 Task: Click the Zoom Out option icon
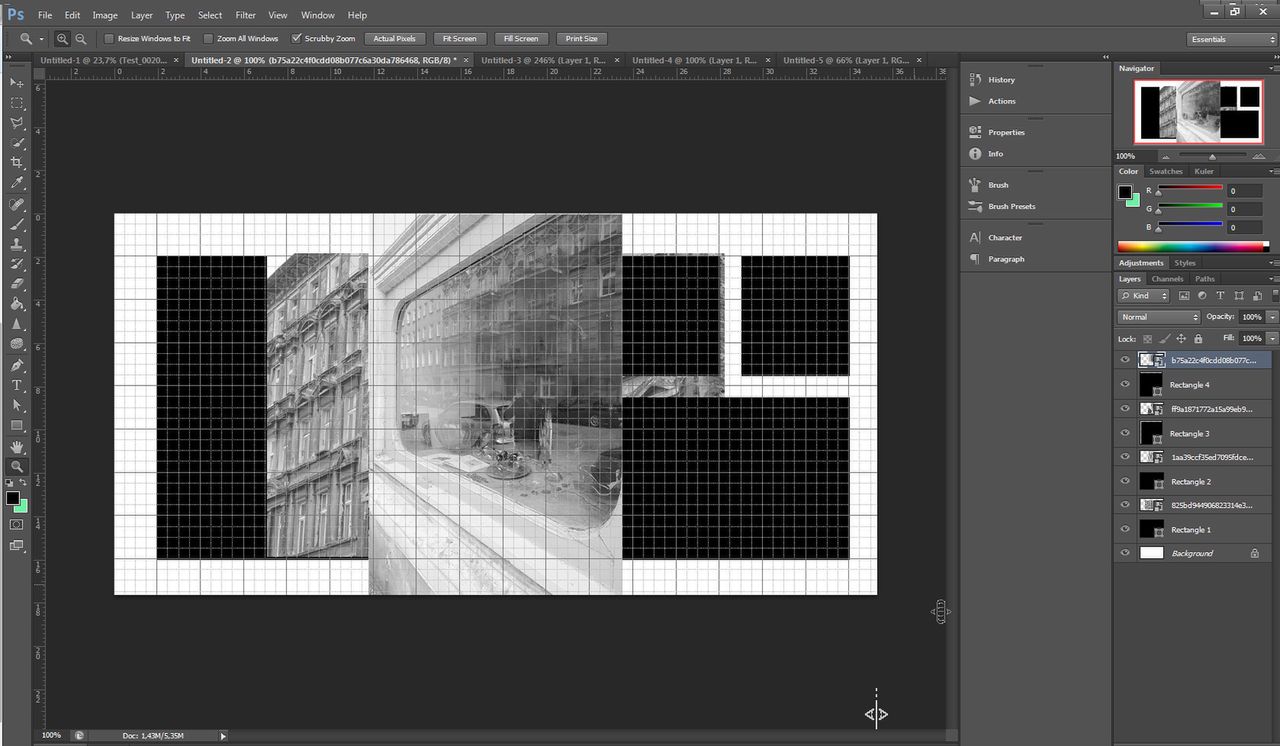tap(80, 39)
